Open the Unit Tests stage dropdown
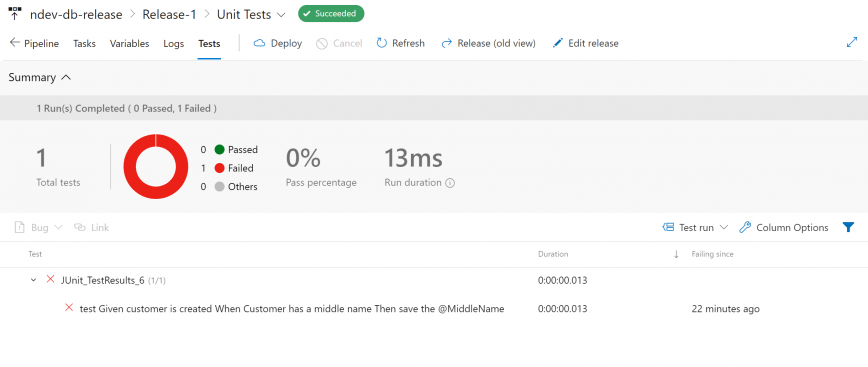The image size is (868, 367). click(x=281, y=15)
